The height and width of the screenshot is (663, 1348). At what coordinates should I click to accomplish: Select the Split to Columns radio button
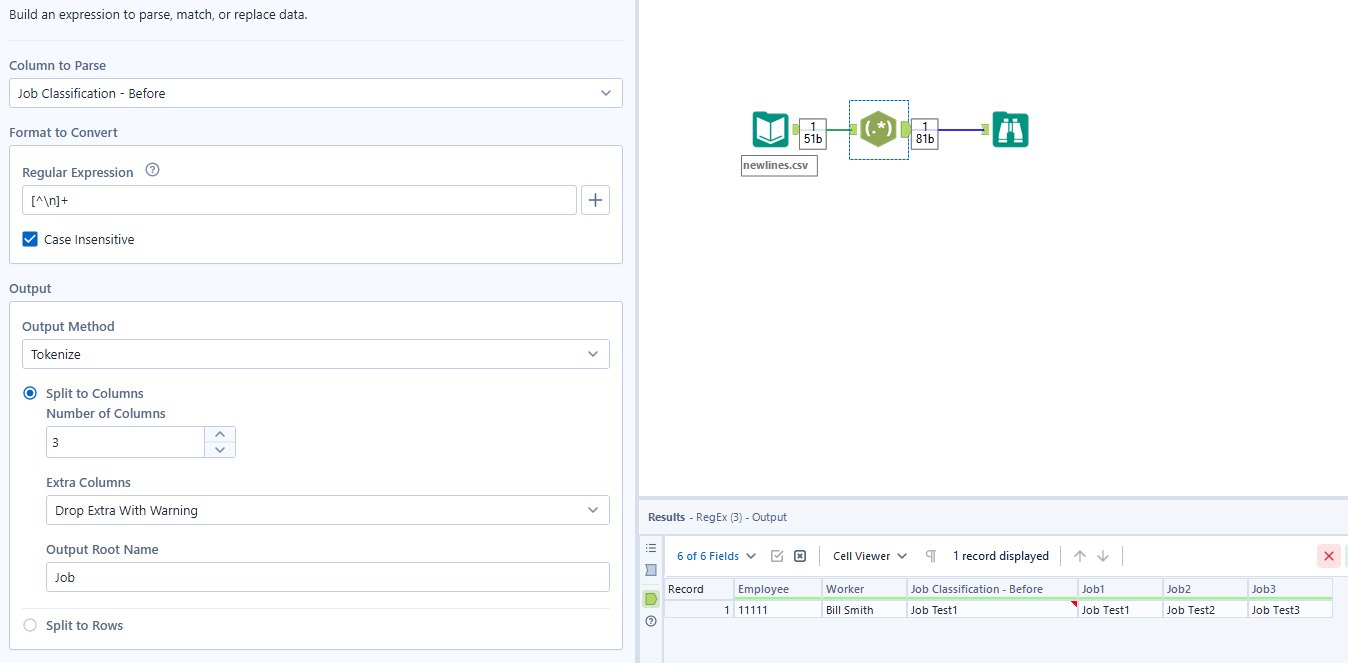coord(29,393)
